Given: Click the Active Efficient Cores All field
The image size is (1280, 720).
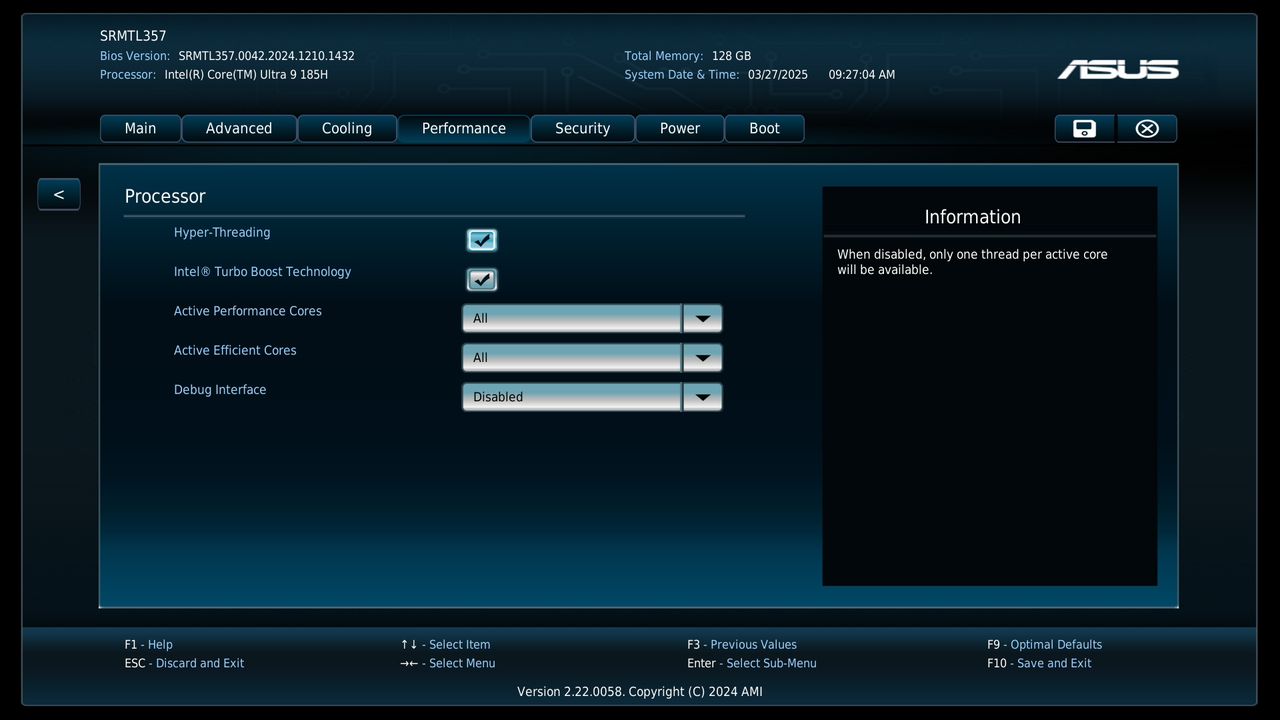Looking at the screenshot, I should click(572, 357).
